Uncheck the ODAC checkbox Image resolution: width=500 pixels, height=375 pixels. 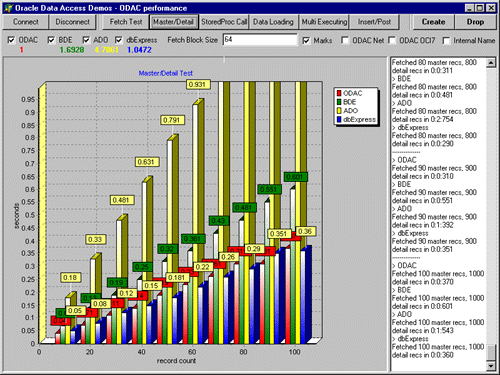coord(11,40)
